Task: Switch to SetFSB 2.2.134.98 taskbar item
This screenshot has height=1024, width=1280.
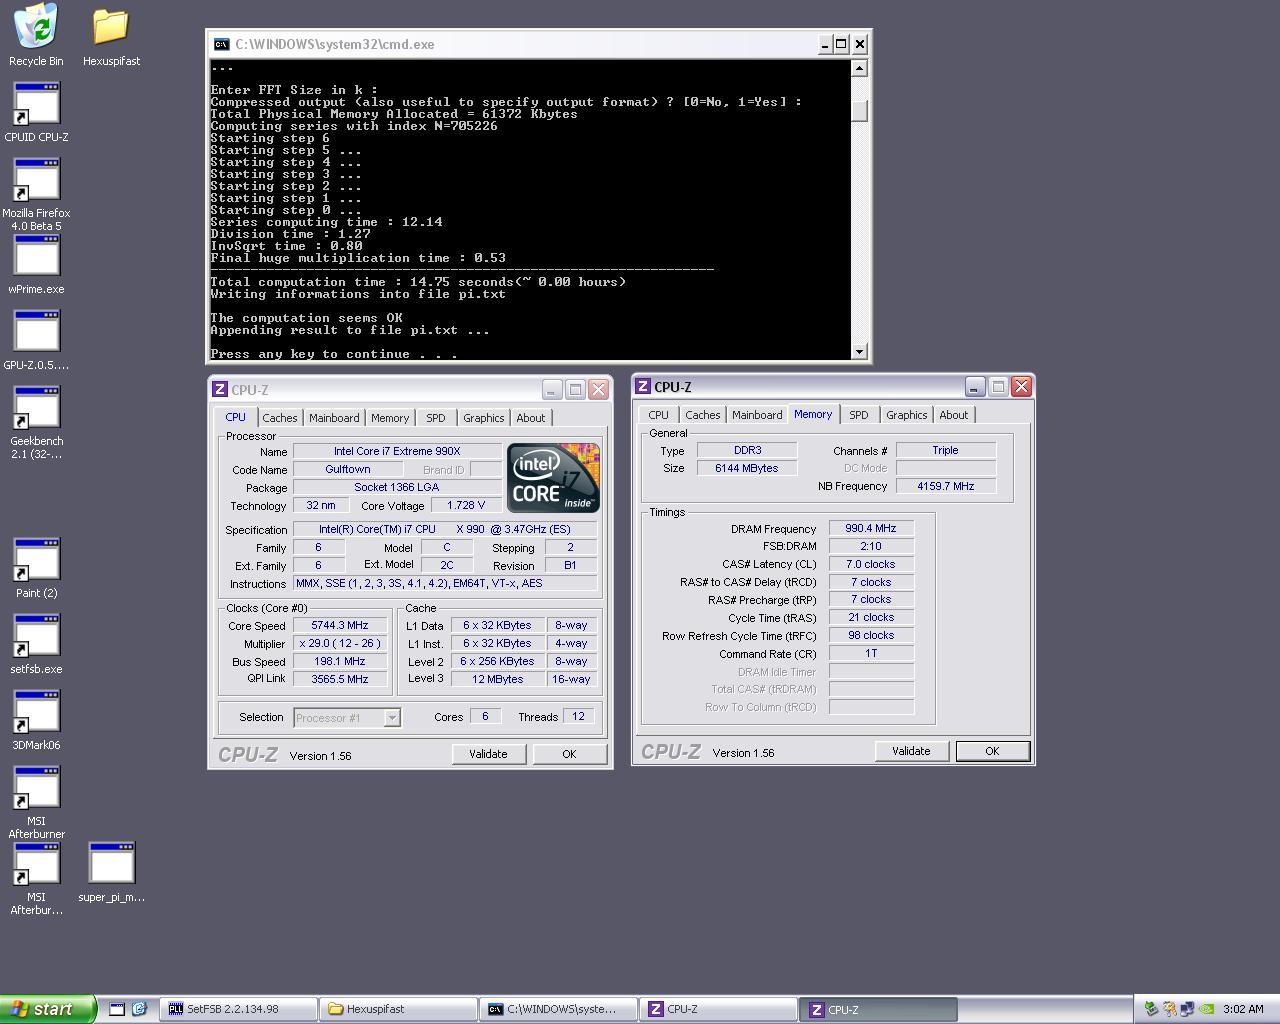Action: point(238,1009)
